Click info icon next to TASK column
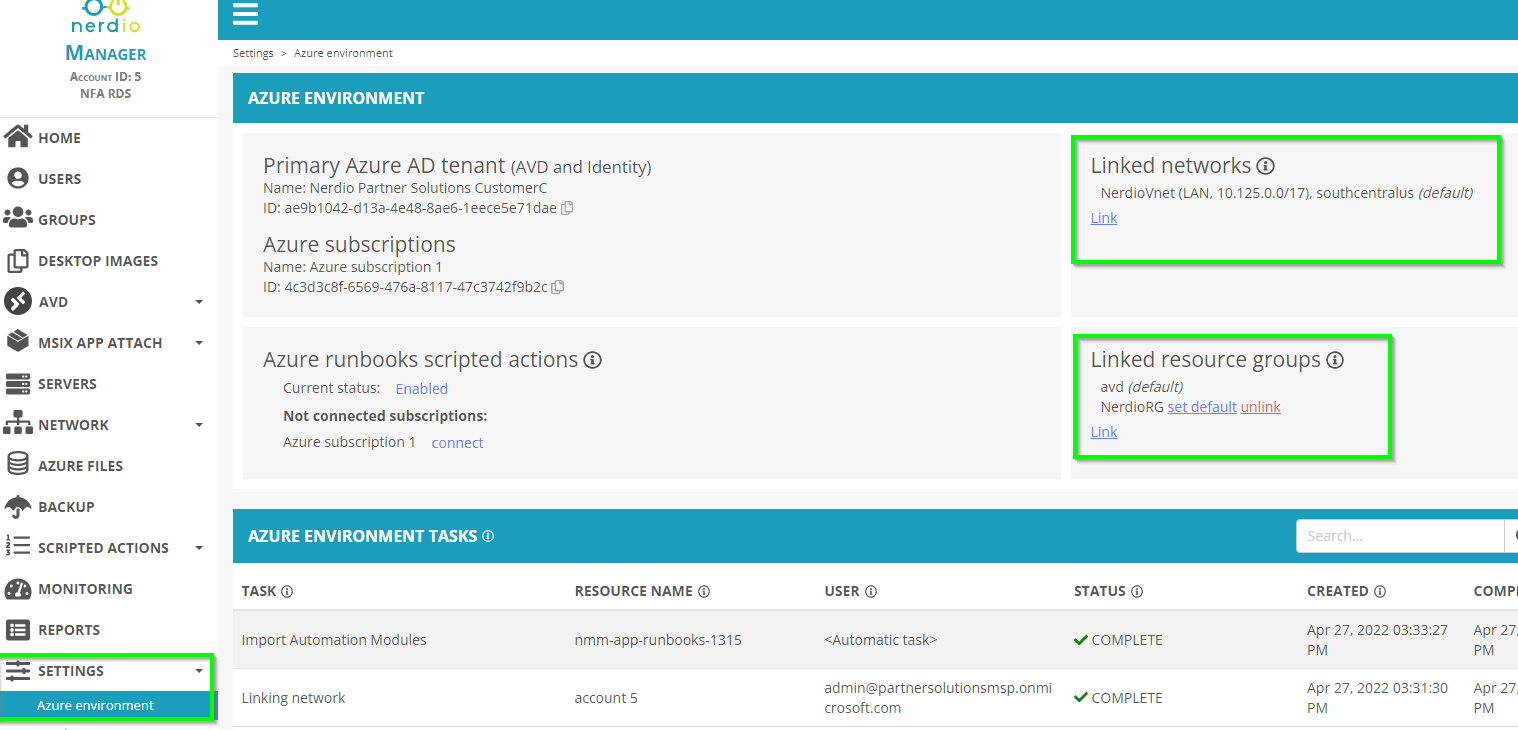This screenshot has width=1518, height=730. 287,591
